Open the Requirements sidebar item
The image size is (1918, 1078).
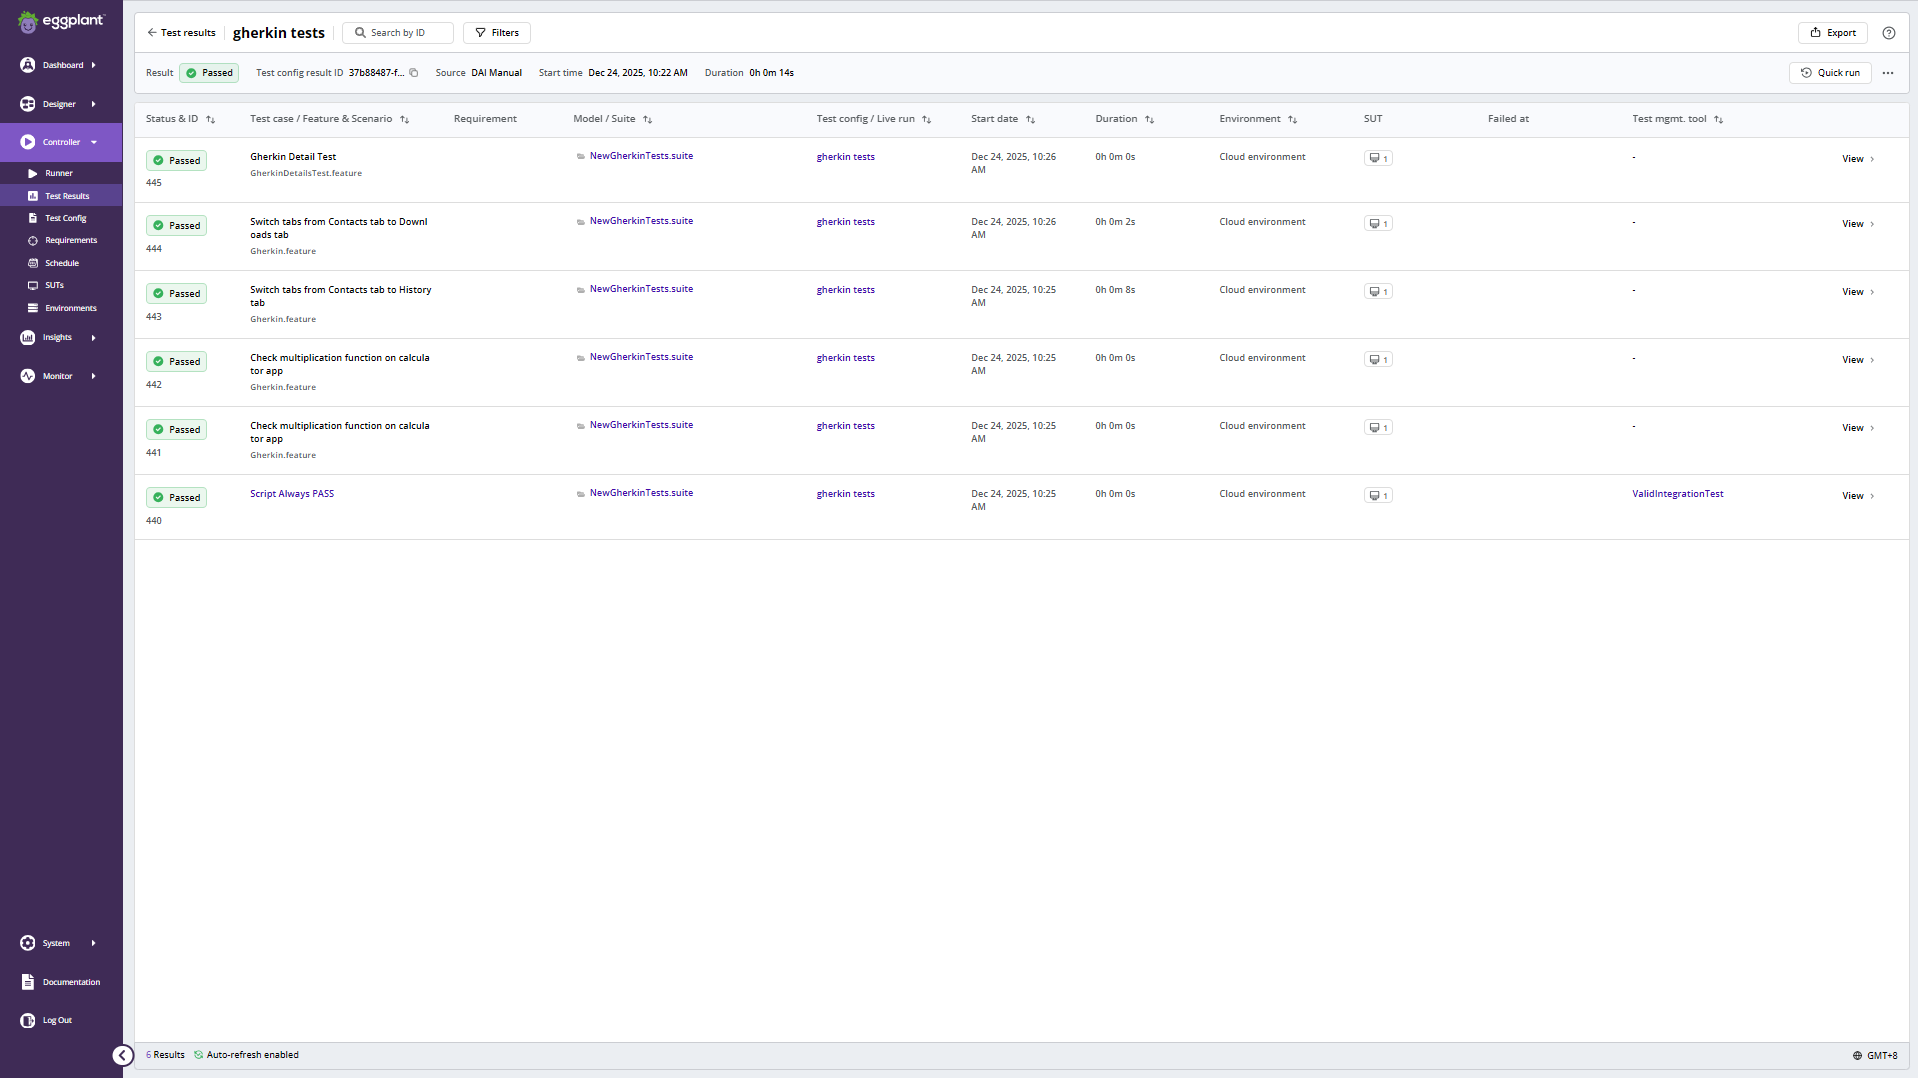pos(69,240)
